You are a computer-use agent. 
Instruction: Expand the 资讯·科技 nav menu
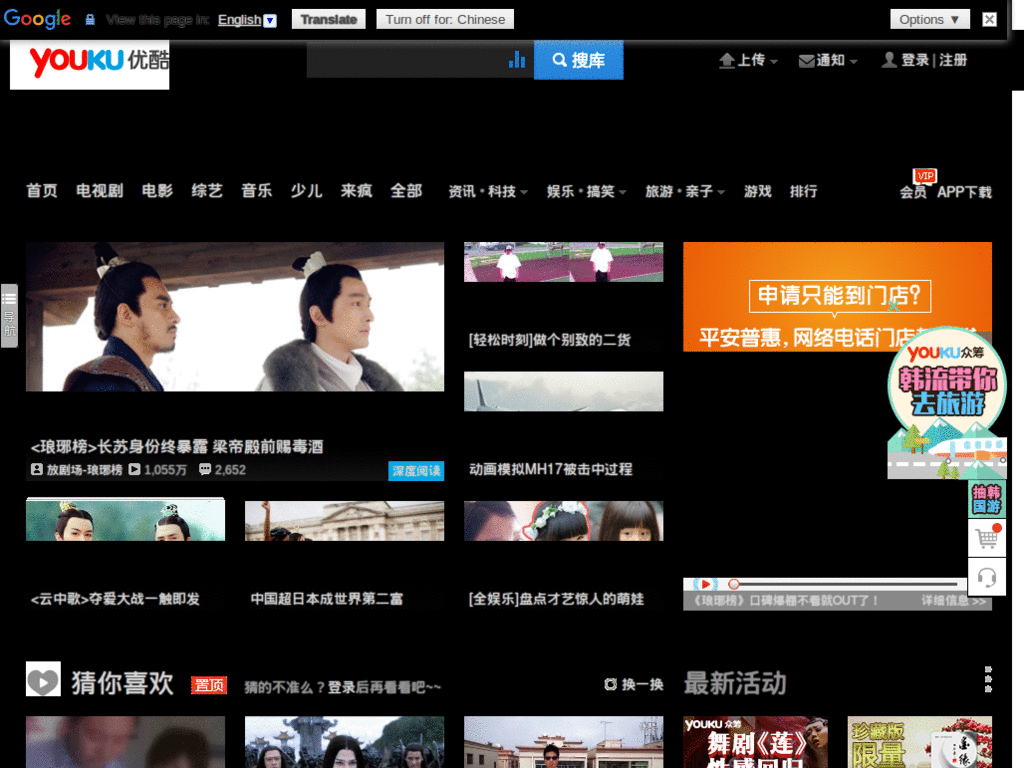[487, 191]
